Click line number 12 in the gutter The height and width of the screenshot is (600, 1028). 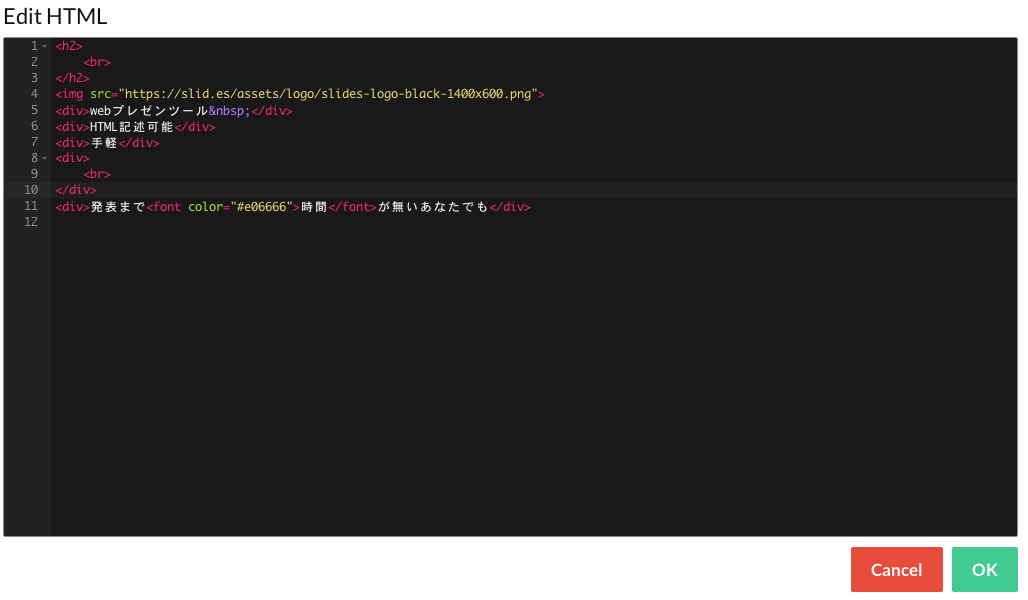pos(31,222)
